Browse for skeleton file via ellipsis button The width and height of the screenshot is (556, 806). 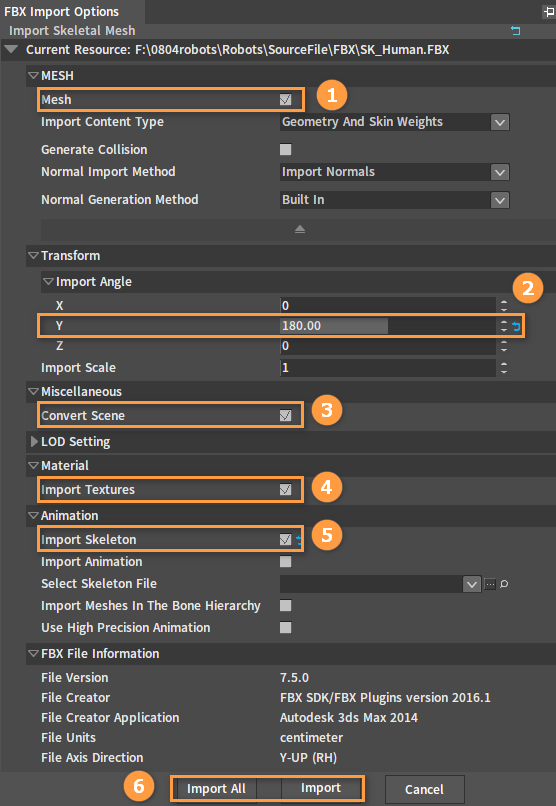tap(490, 584)
